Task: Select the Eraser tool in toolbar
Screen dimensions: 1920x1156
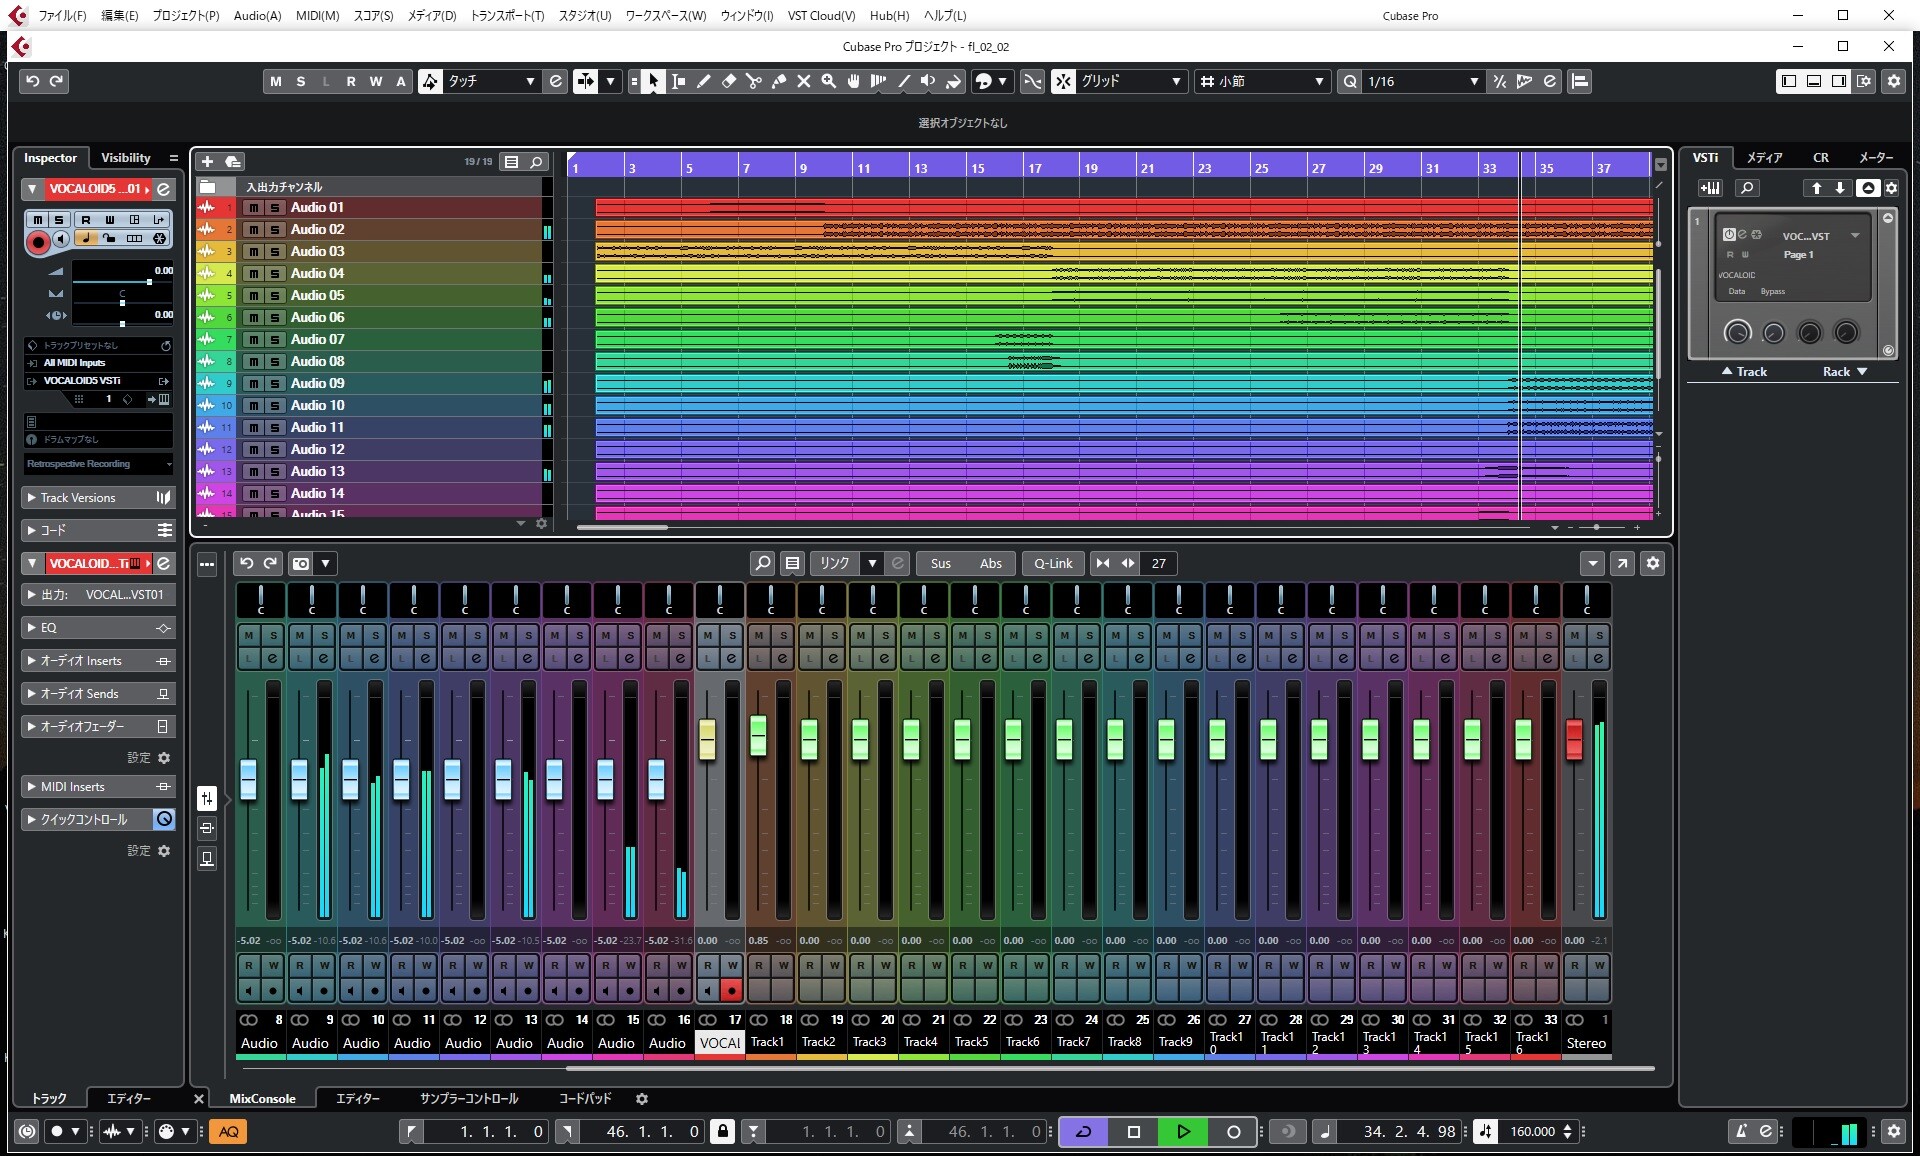Action: coord(729,82)
